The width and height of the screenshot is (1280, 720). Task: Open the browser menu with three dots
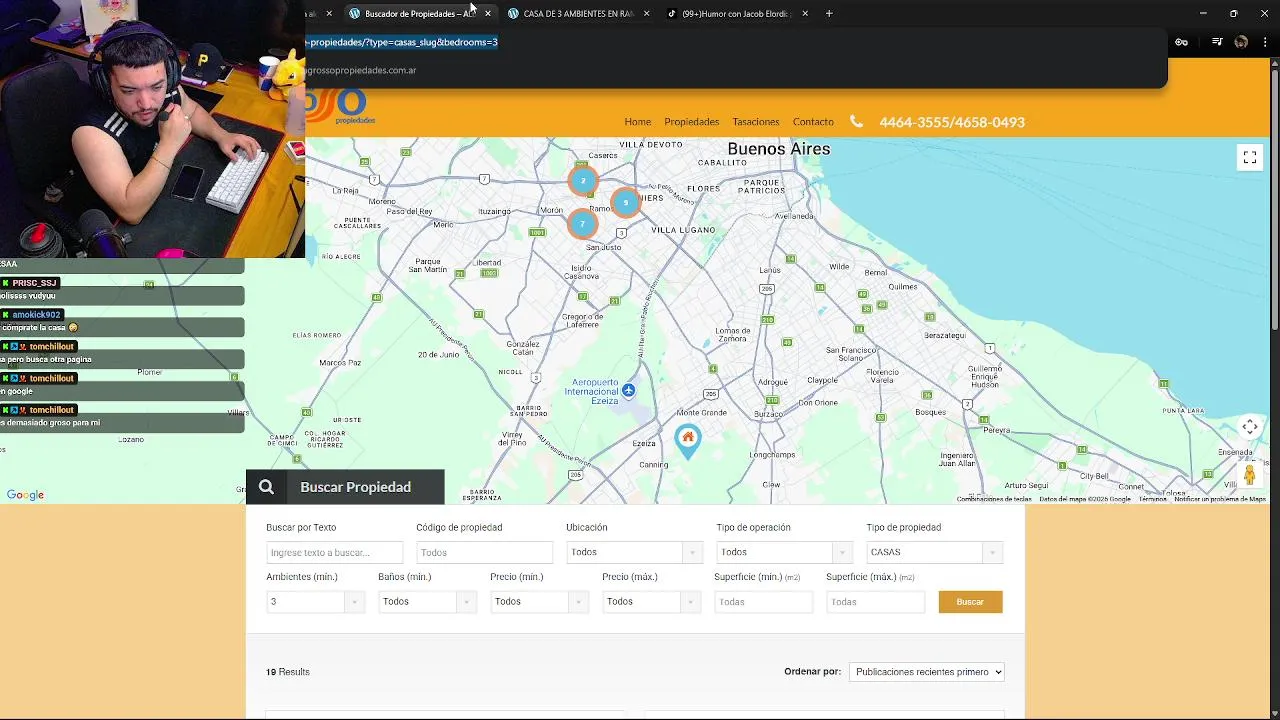[x=1266, y=42]
